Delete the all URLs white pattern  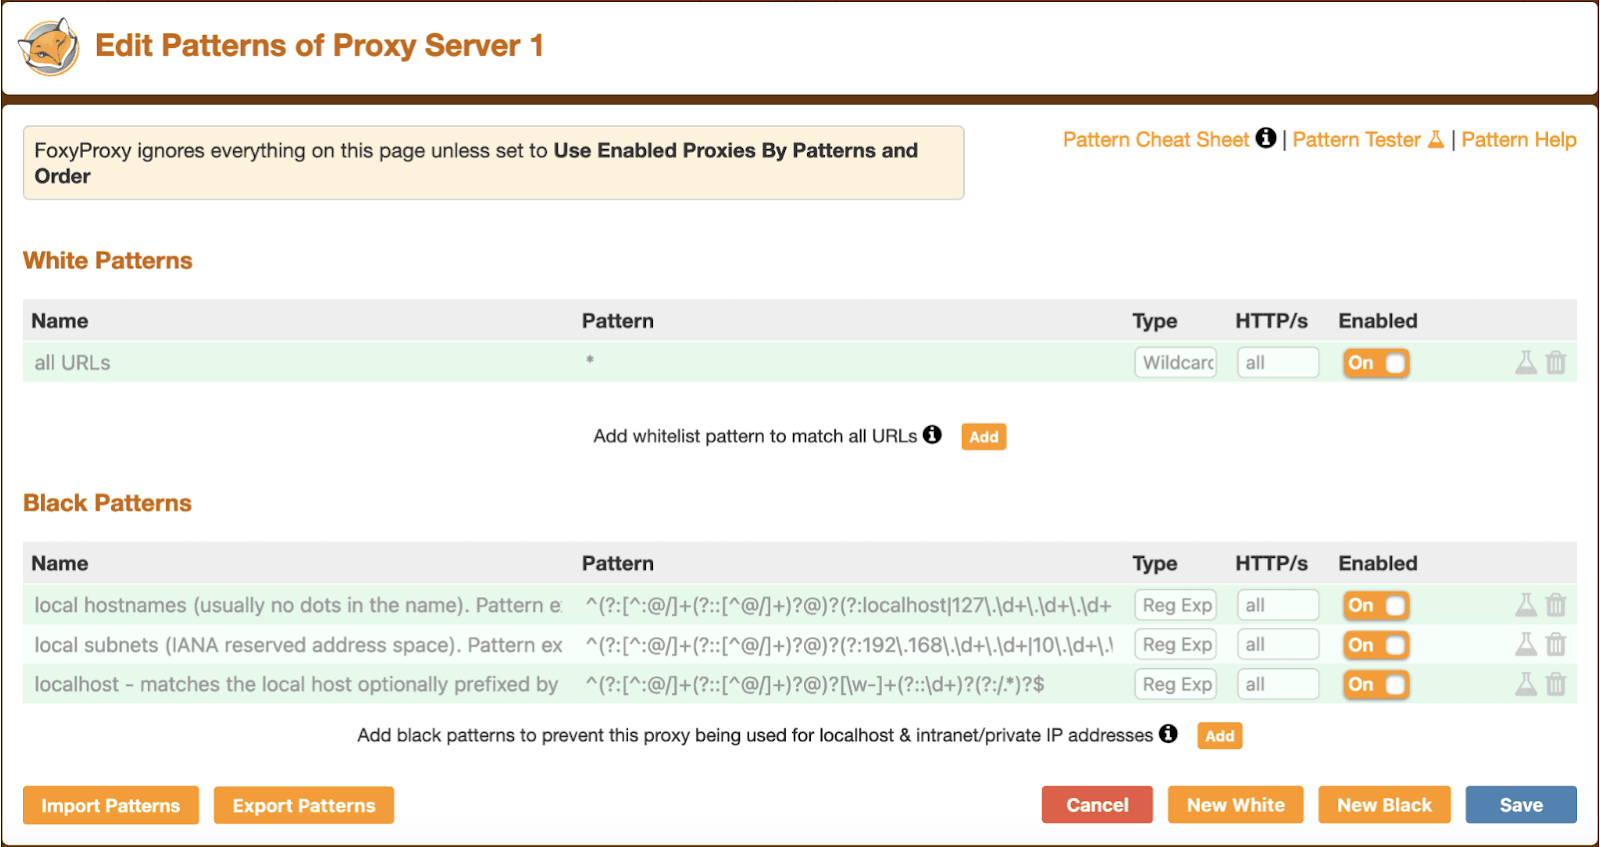tap(1556, 362)
